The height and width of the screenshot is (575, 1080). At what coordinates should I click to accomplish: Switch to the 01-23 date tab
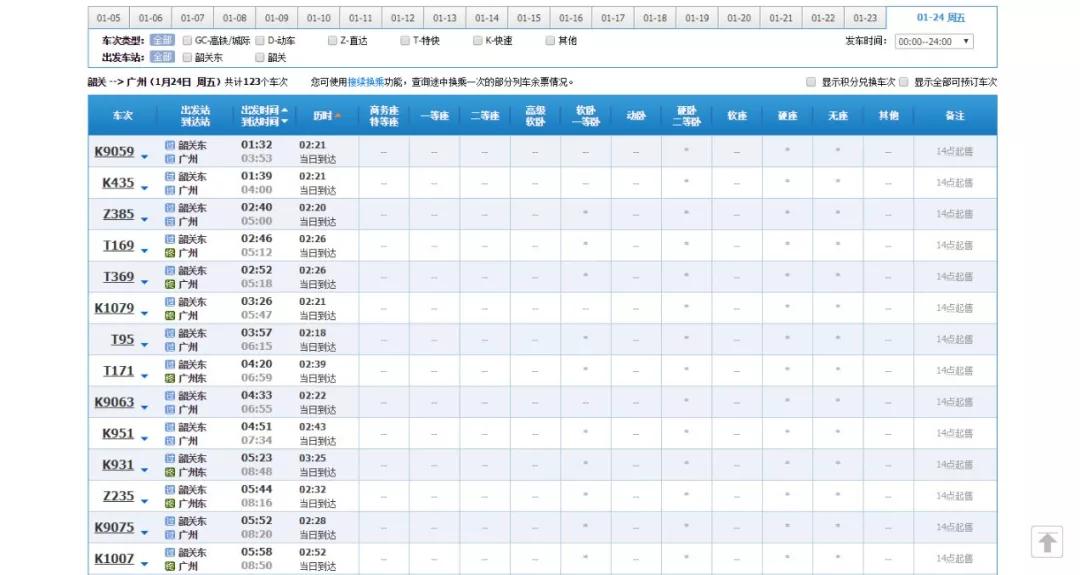(x=864, y=18)
